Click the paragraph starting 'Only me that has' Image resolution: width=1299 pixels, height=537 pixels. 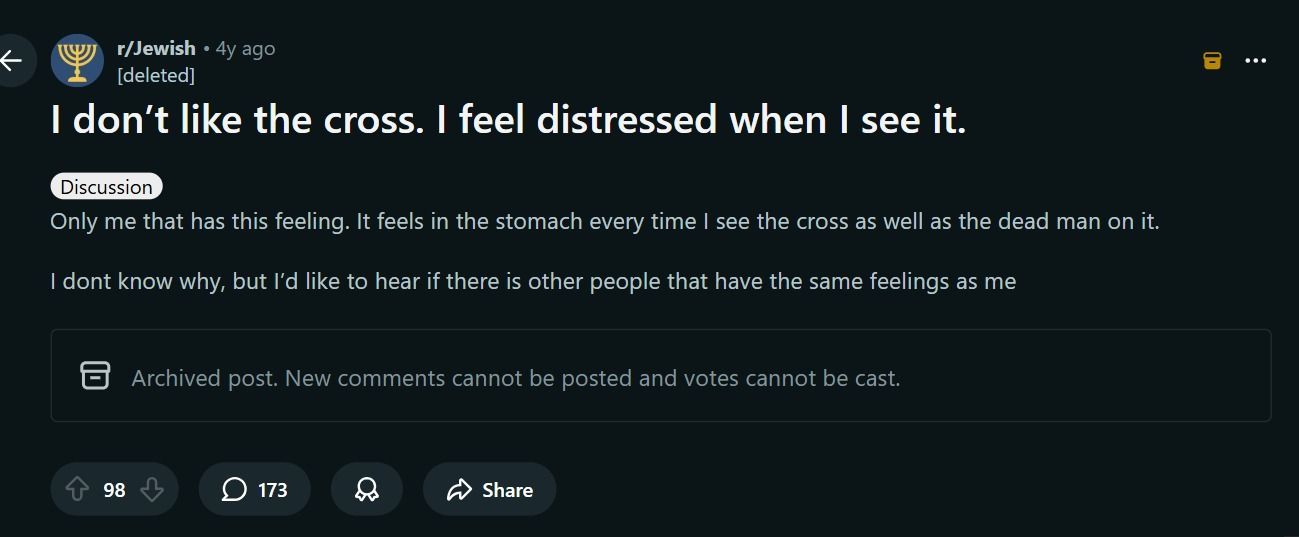click(604, 221)
